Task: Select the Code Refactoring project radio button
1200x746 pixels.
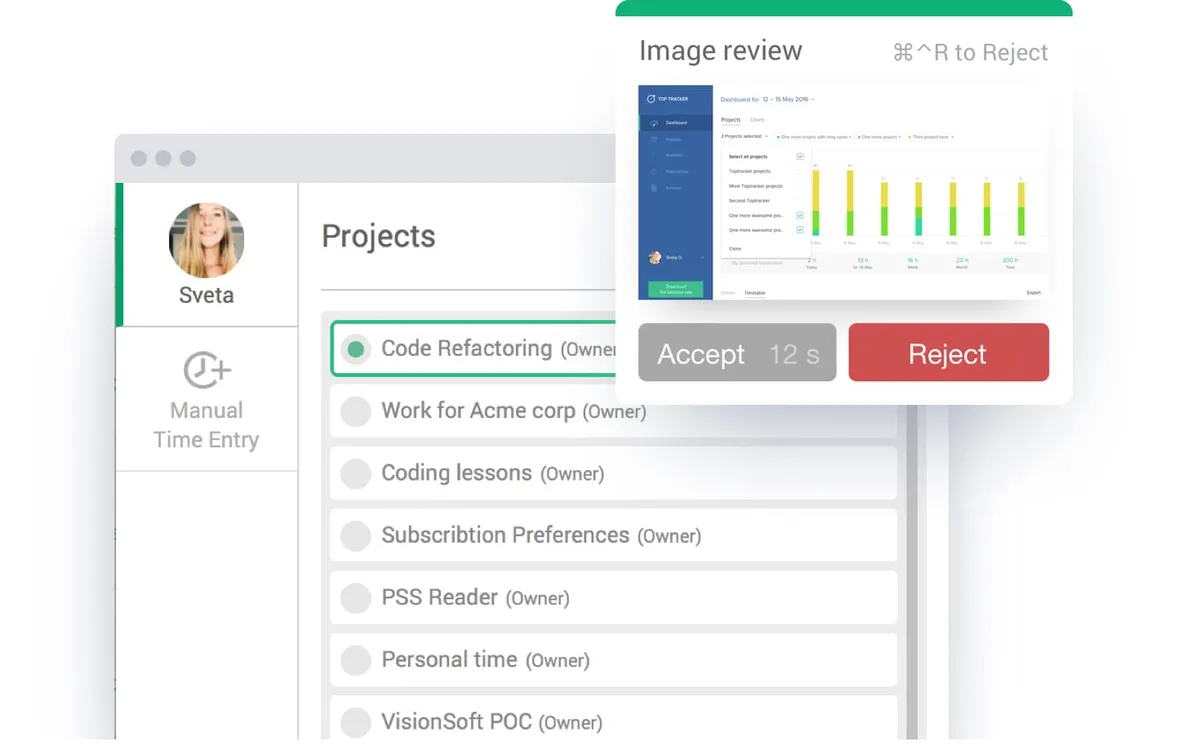Action: coord(355,349)
